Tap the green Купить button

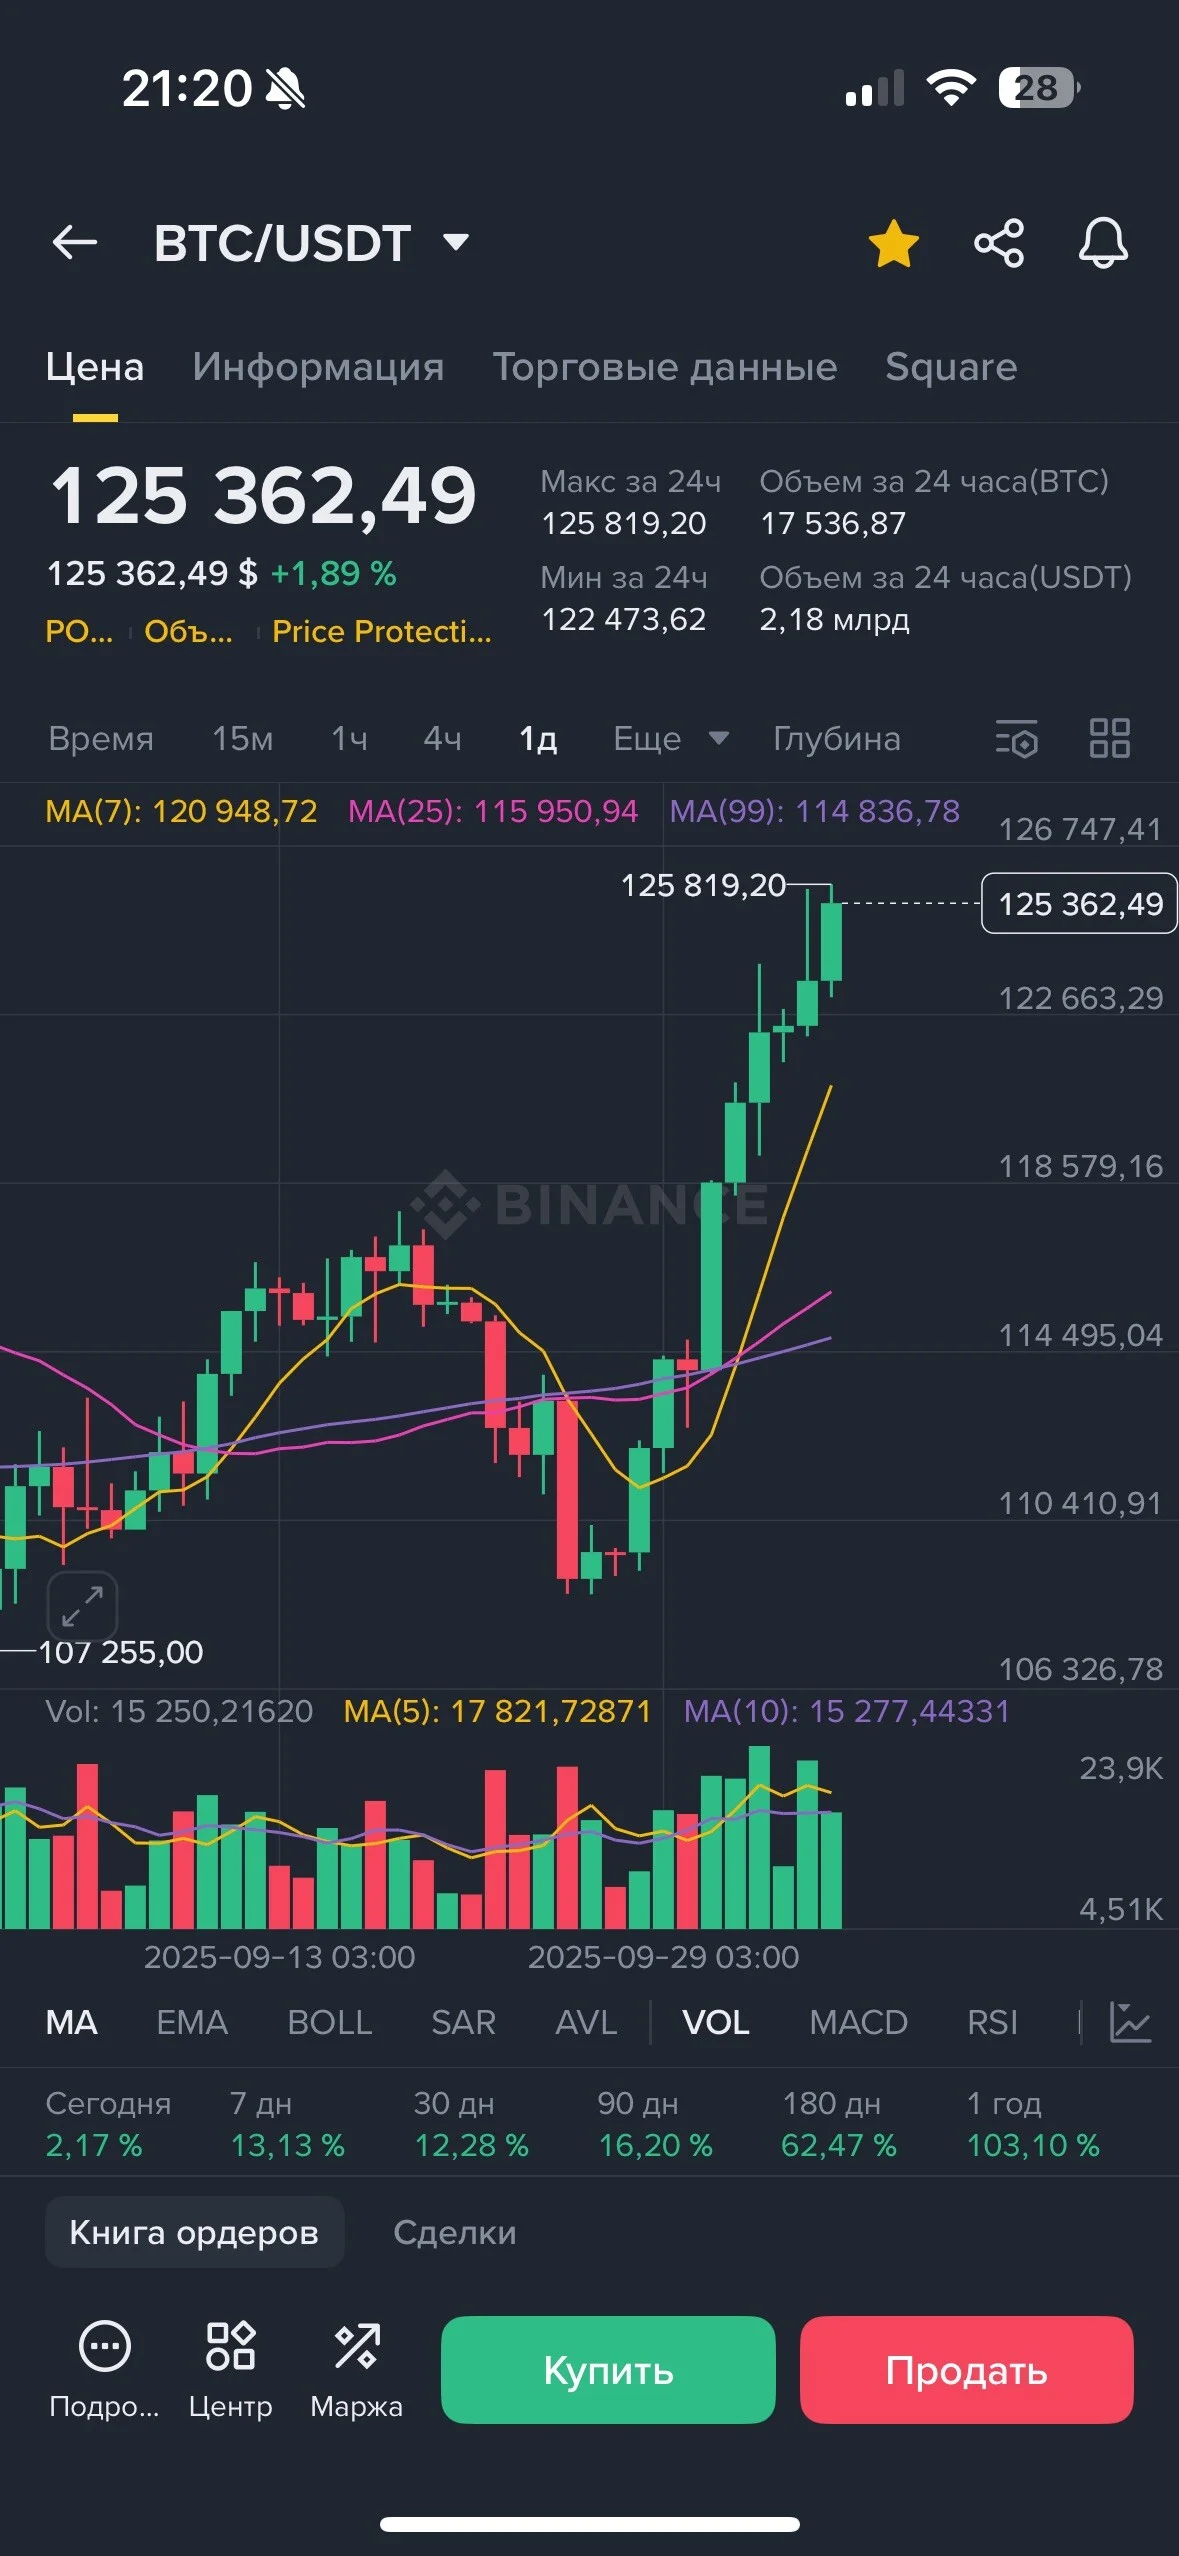[608, 2369]
